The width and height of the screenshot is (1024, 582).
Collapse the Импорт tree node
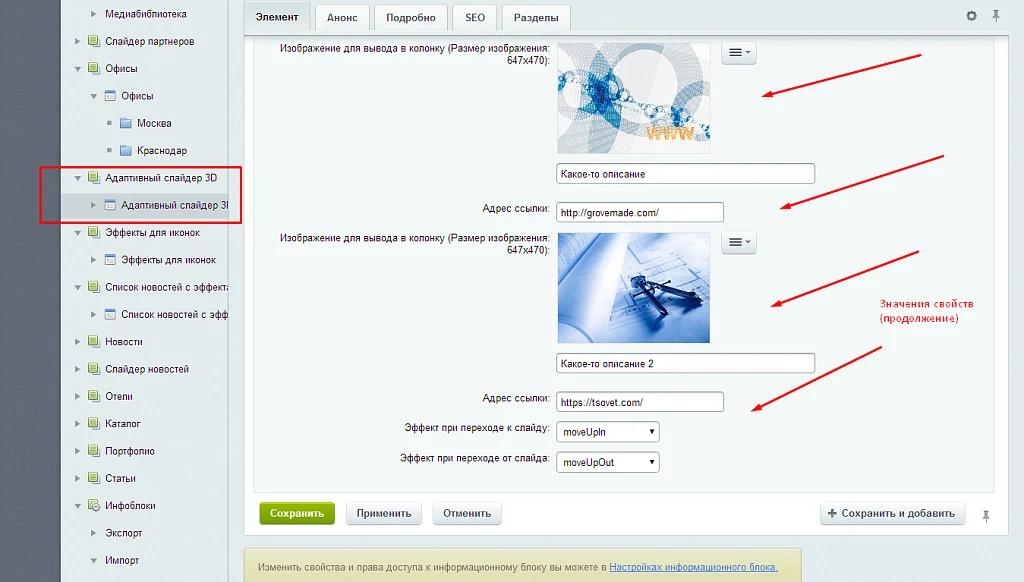(x=93, y=560)
